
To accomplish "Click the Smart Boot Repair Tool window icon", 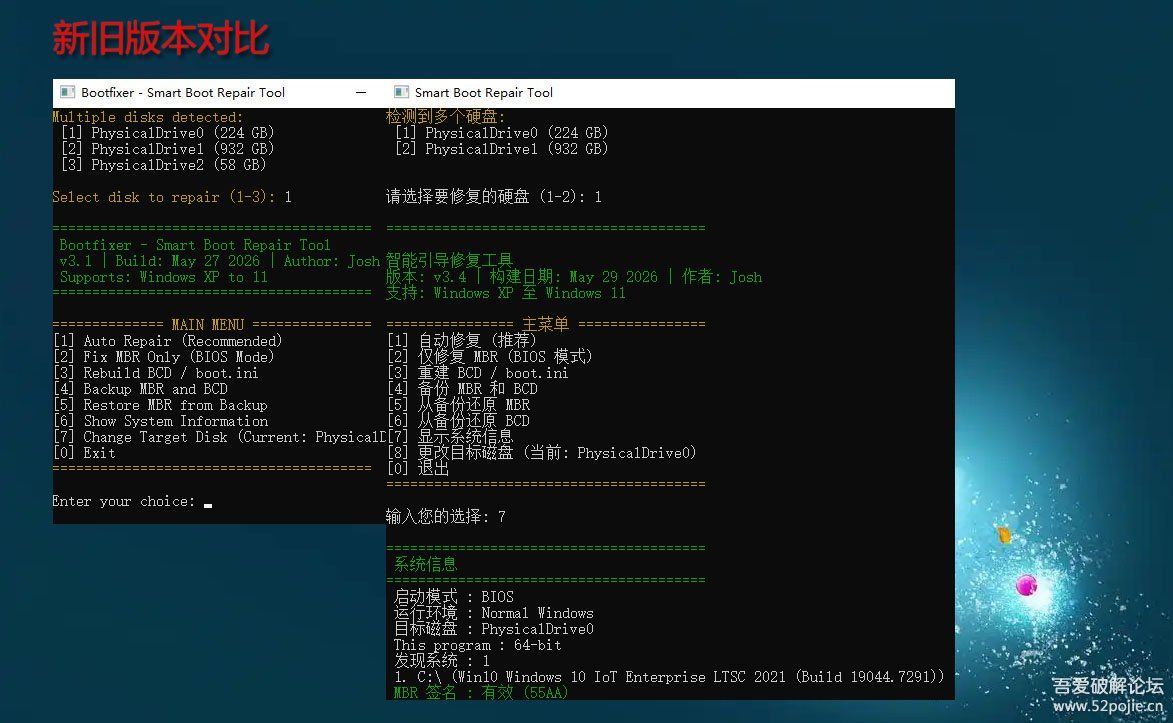I will pyautogui.click(x=401, y=92).
